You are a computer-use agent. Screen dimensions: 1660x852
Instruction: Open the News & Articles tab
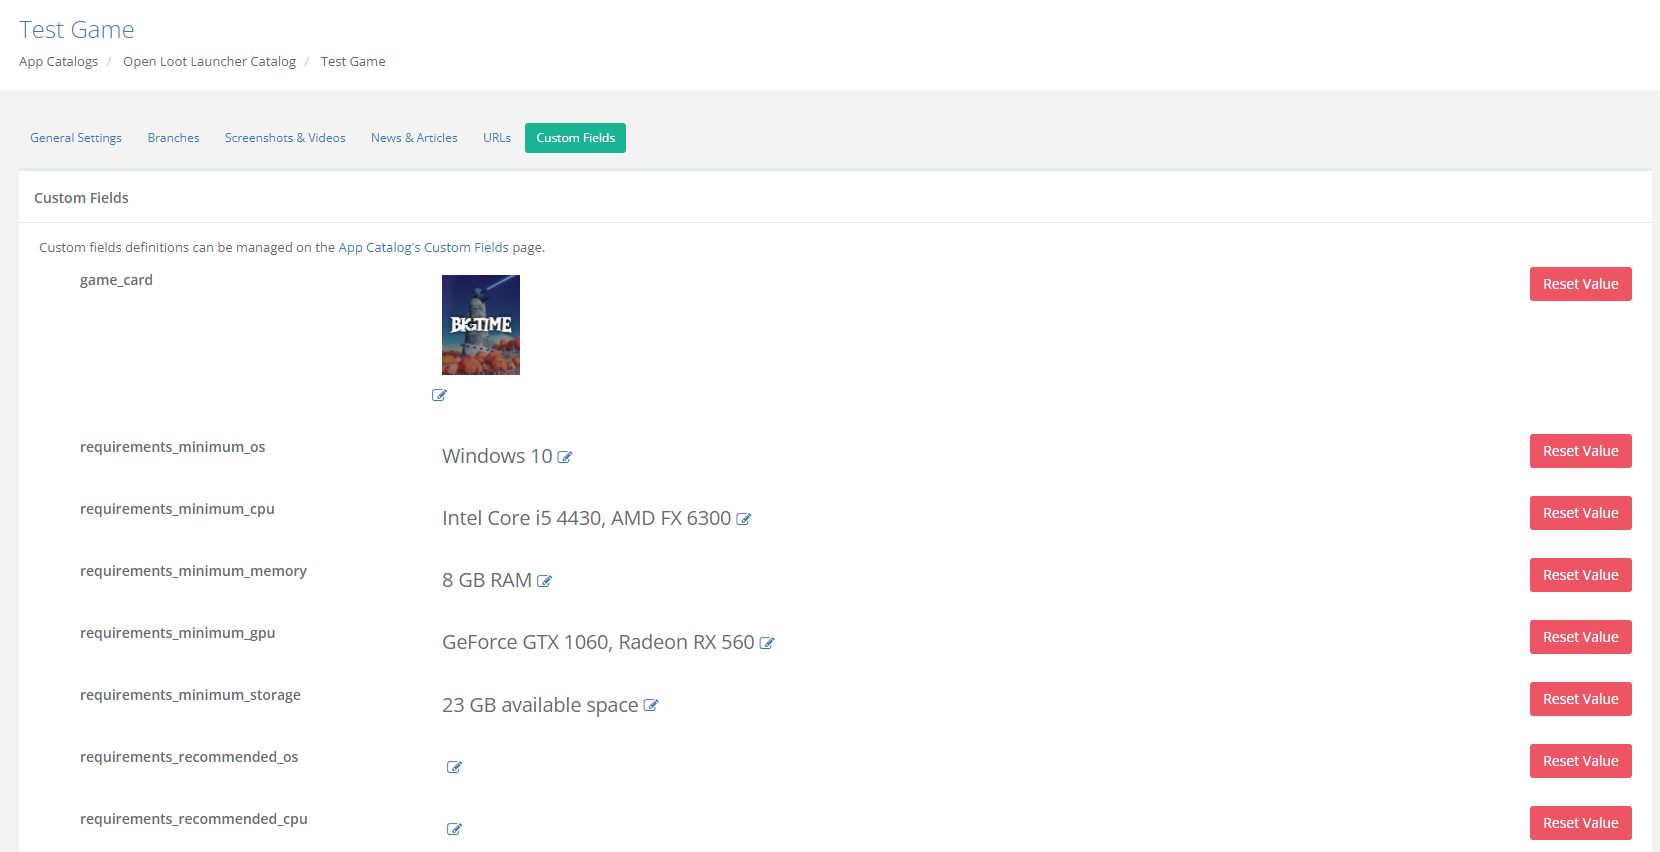414,138
